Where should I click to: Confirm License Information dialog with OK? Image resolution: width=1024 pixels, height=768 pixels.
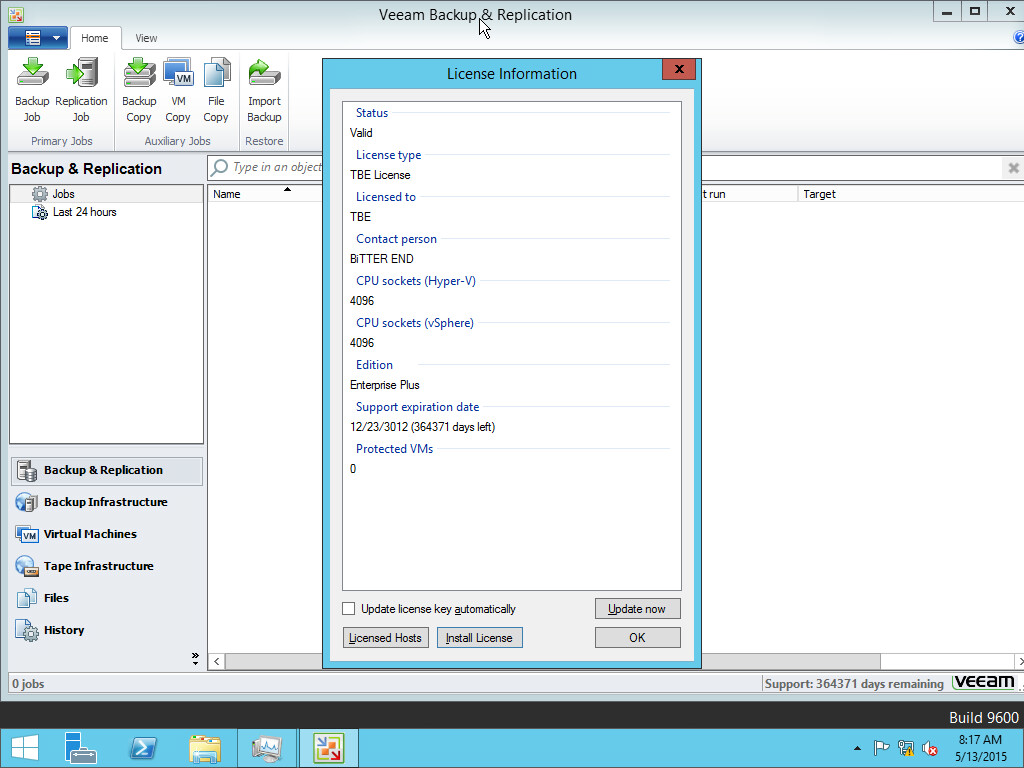click(637, 637)
